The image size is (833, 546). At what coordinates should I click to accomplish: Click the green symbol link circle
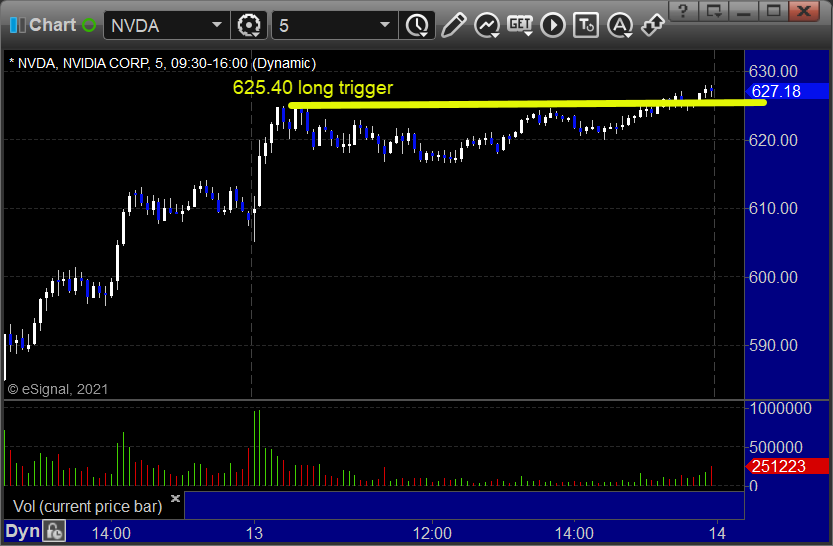(x=89, y=25)
